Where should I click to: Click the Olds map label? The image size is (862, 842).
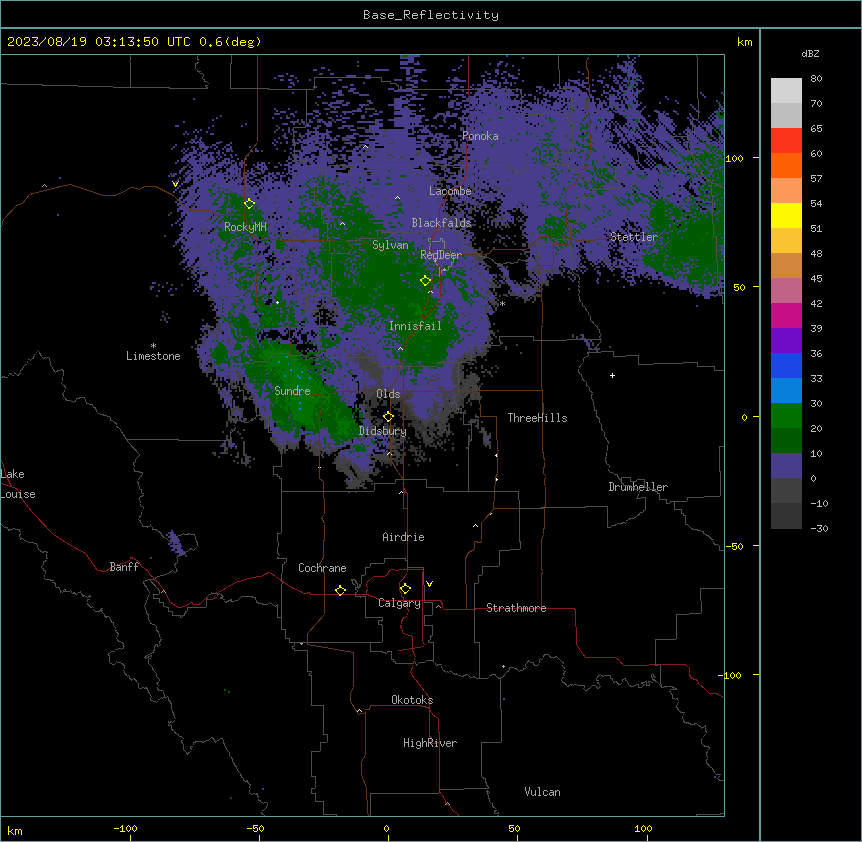pos(388,394)
